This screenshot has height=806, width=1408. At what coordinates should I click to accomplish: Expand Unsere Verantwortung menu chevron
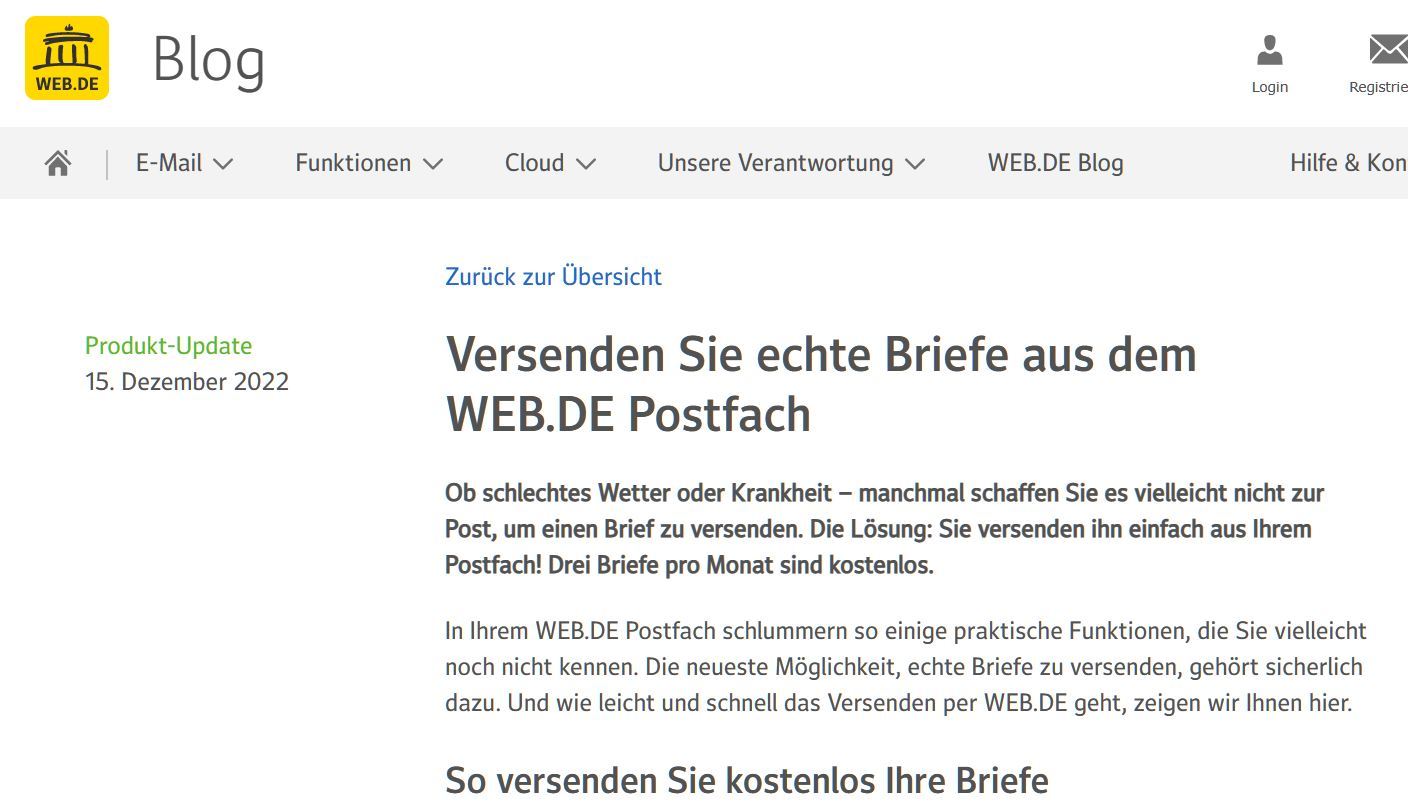915,164
